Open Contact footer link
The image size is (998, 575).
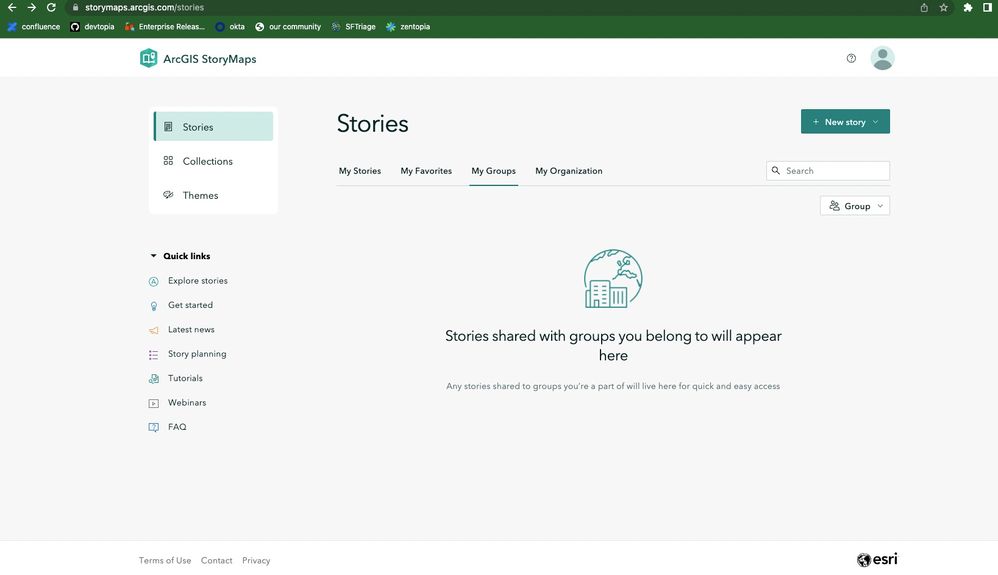pyautogui.click(x=216, y=560)
